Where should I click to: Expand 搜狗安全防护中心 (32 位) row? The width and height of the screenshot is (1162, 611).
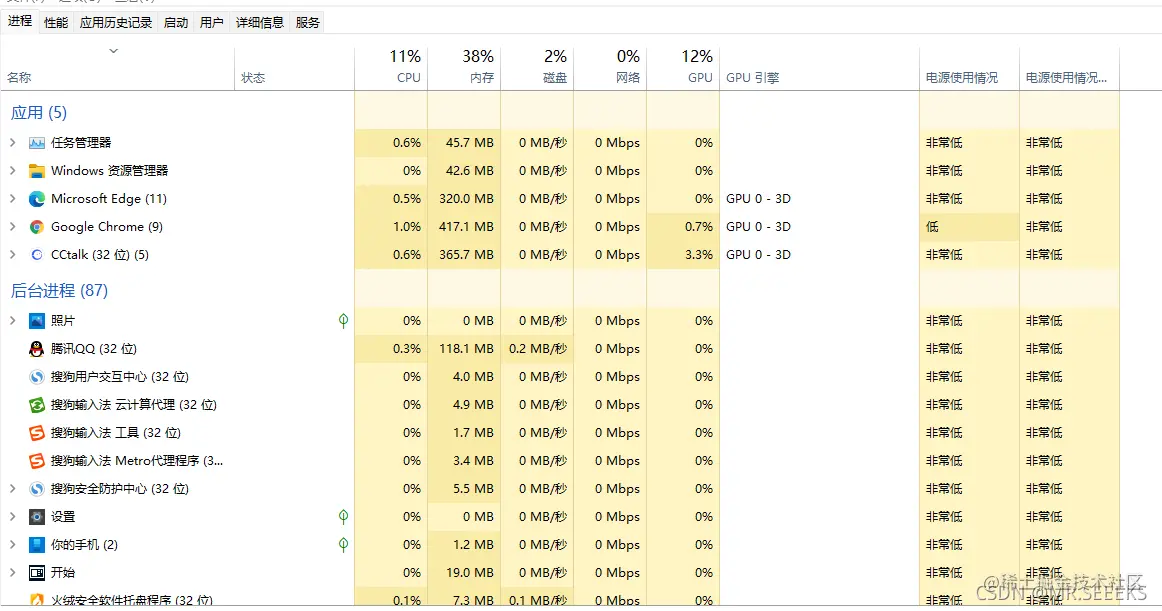(13, 489)
